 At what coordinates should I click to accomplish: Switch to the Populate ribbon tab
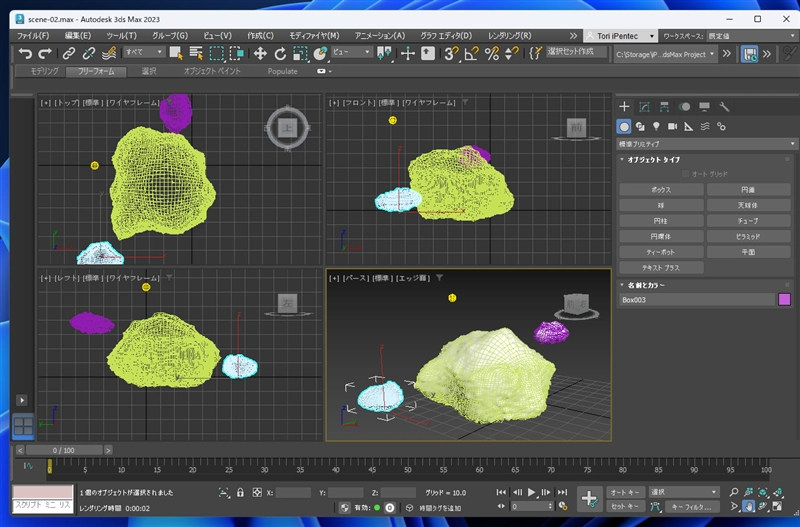click(x=282, y=71)
